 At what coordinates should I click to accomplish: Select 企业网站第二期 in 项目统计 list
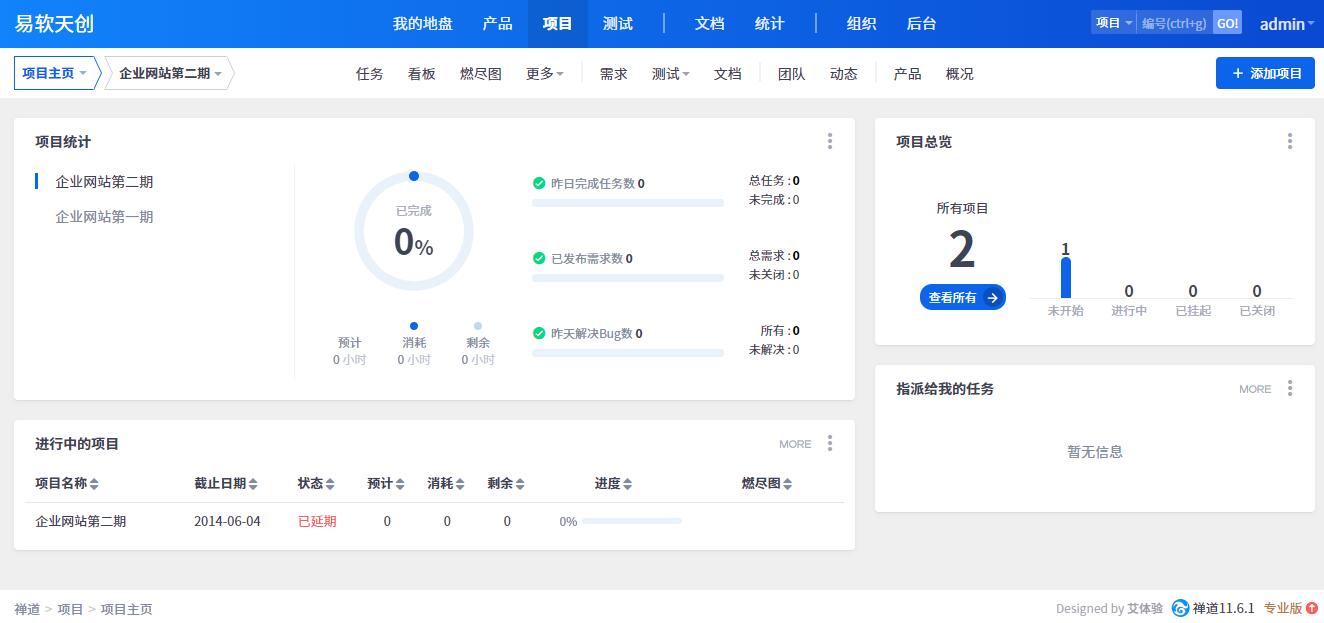104,182
